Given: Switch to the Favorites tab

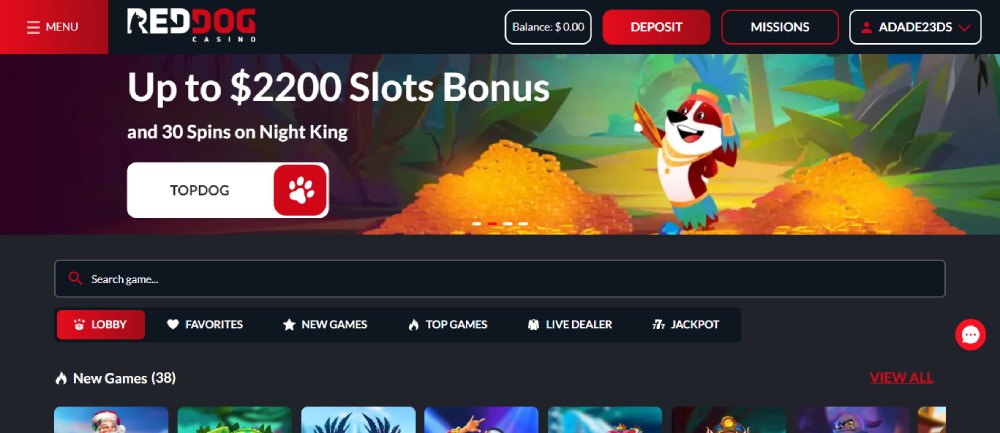Looking at the screenshot, I should click(205, 325).
